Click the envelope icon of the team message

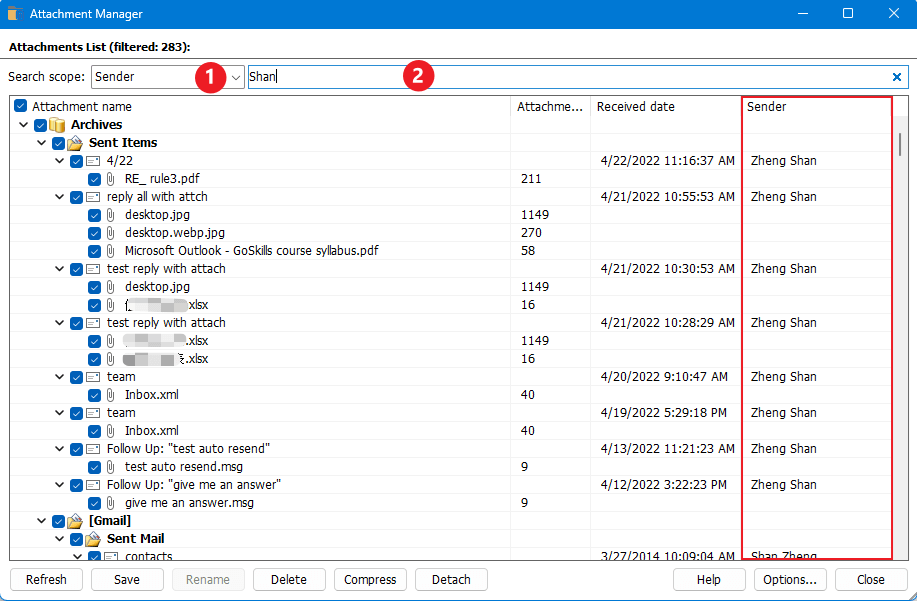(91, 376)
